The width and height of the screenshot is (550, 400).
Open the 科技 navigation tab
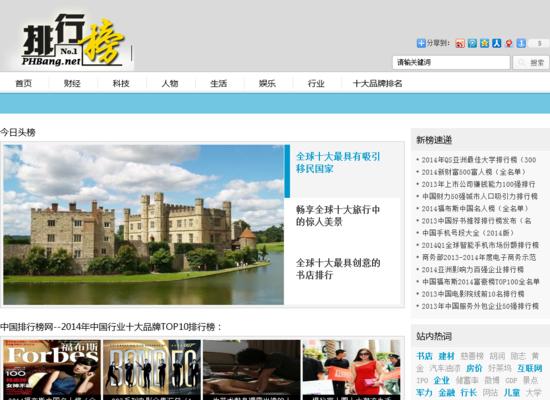[121, 84]
